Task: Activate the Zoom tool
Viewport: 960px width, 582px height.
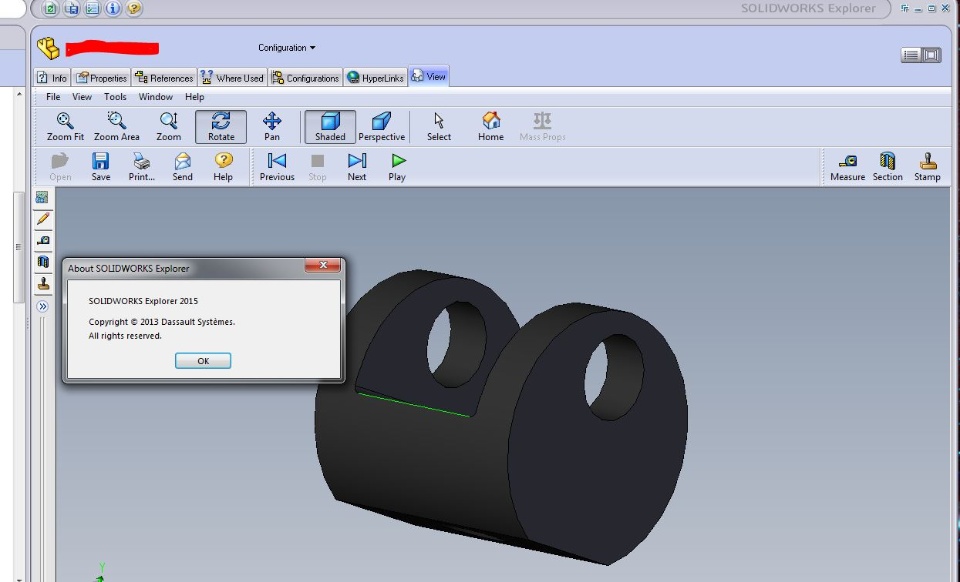Action: [168, 127]
